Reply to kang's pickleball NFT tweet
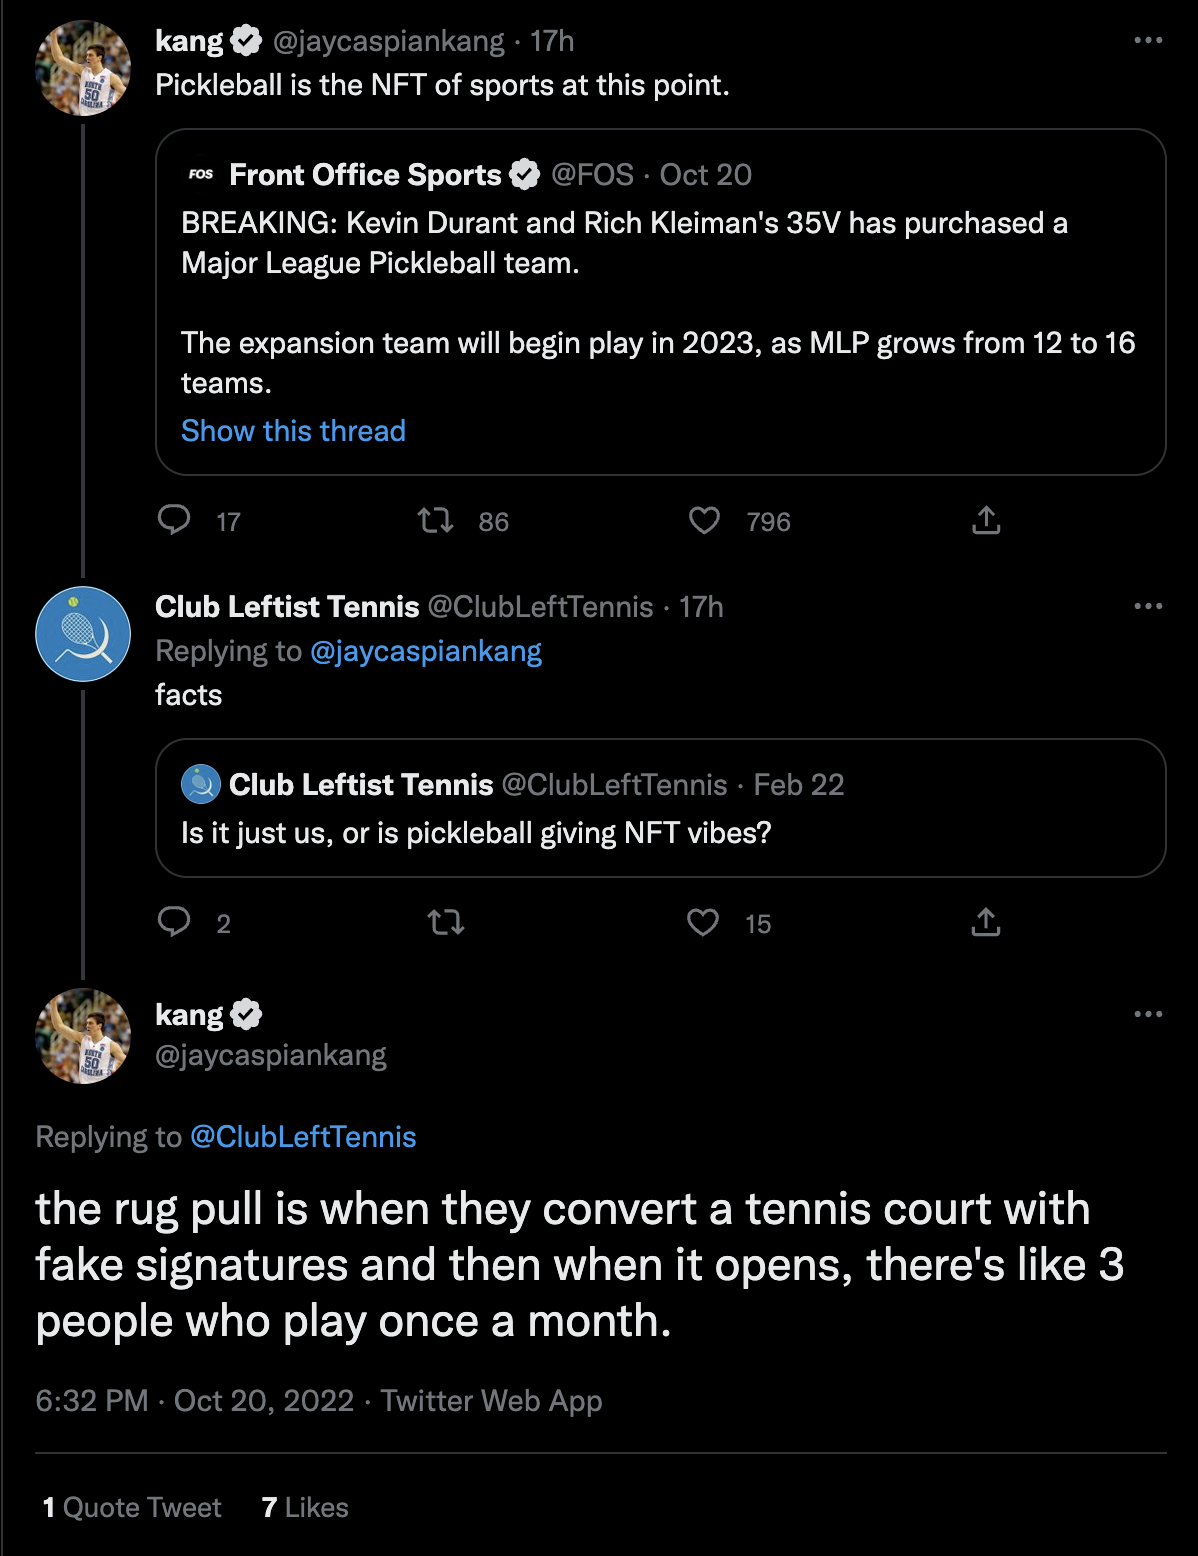This screenshot has height=1556, width=1198. click(175, 520)
